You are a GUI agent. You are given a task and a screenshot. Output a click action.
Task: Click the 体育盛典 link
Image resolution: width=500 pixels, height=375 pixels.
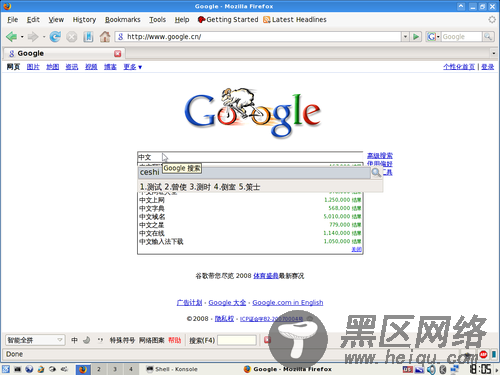pos(266,276)
